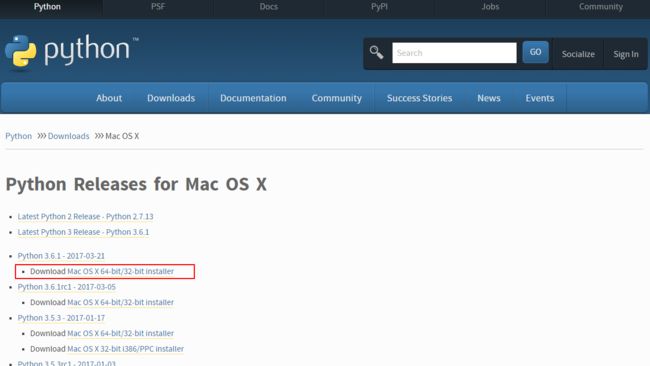Open the News navigation menu
The height and width of the screenshot is (366, 650).
click(489, 98)
